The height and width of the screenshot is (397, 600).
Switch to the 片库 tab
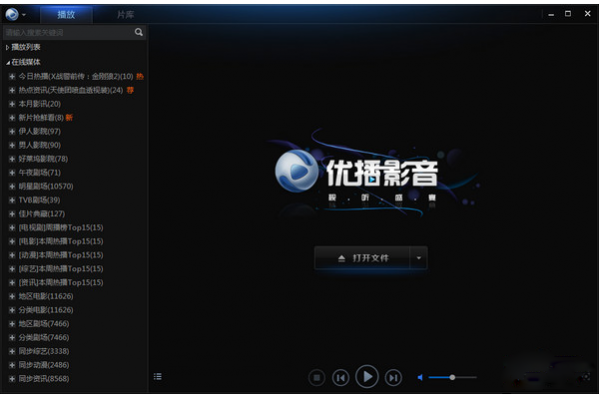(x=126, y=15)
